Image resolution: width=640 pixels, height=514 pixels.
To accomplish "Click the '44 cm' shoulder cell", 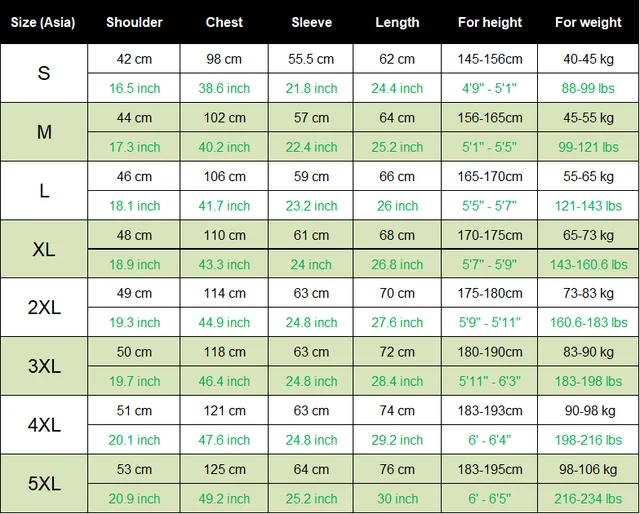I will tap(134, 118).
